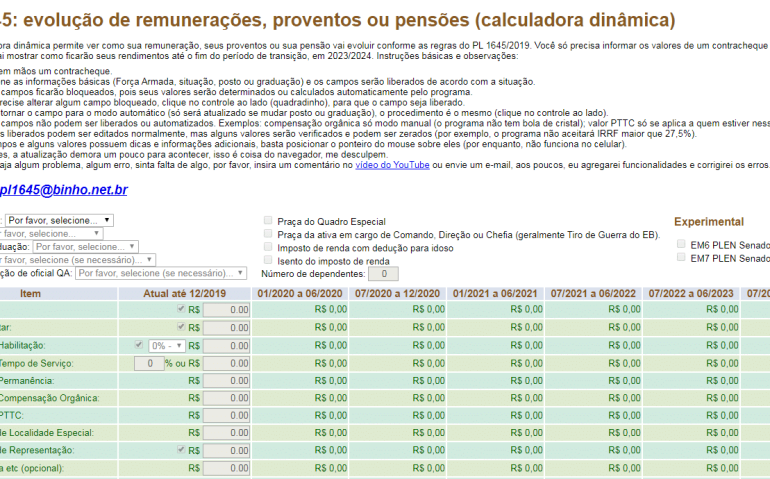Screen dimensions: 770x479
Task: Click Tempo de Serviço R$ 0,00 under 07/2021 a 06/2022
Action: click(x=624, y=364)
